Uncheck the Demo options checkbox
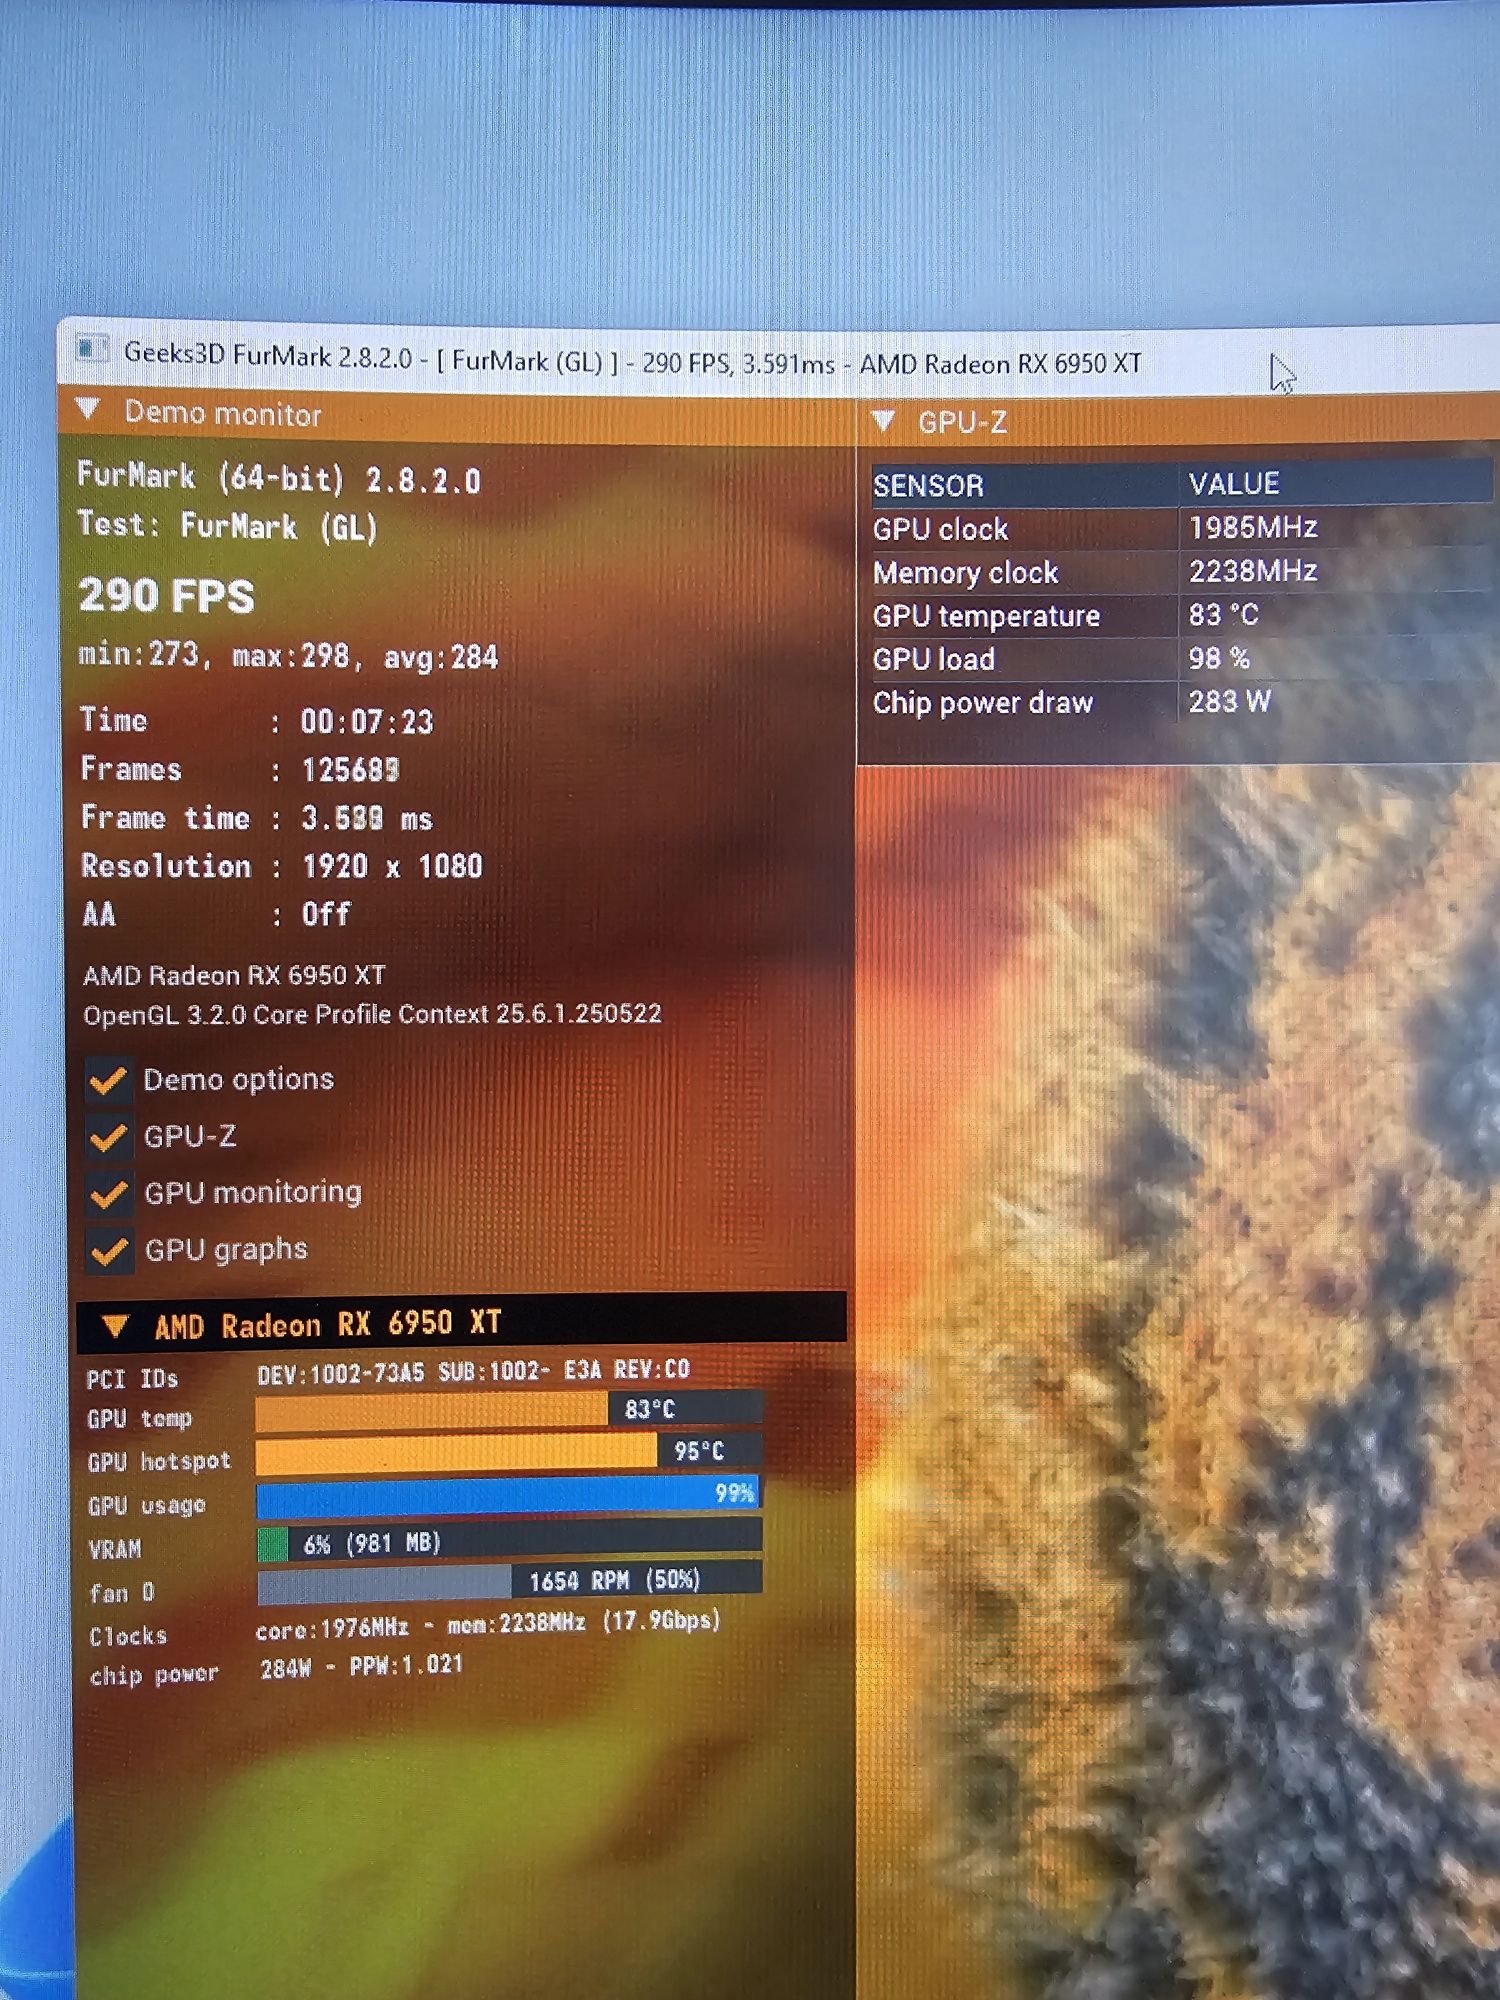 108,1081
